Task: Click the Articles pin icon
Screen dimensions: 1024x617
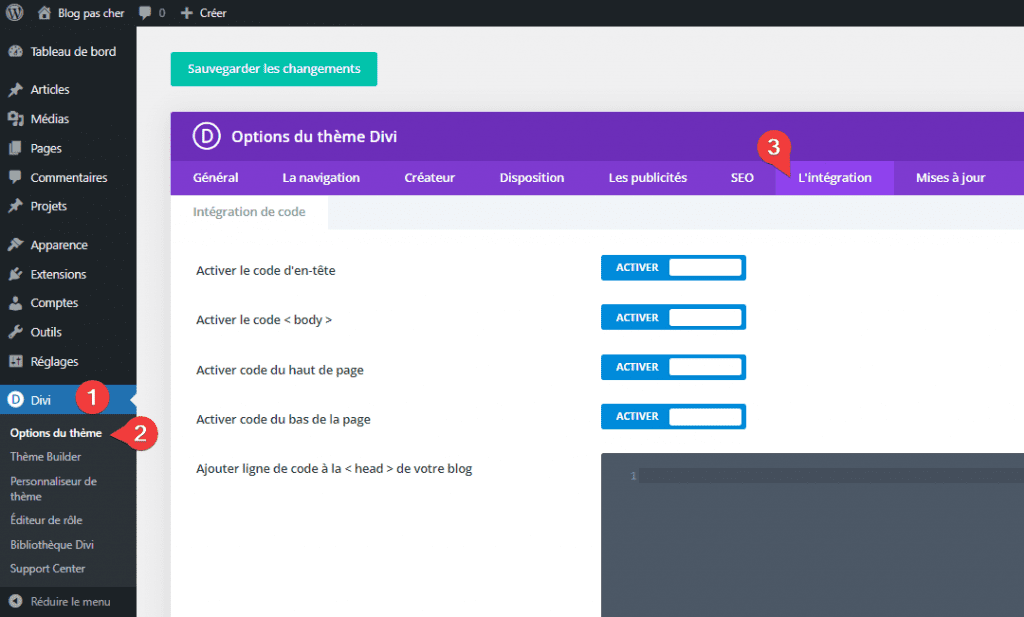Action: [x=16, y=89]
